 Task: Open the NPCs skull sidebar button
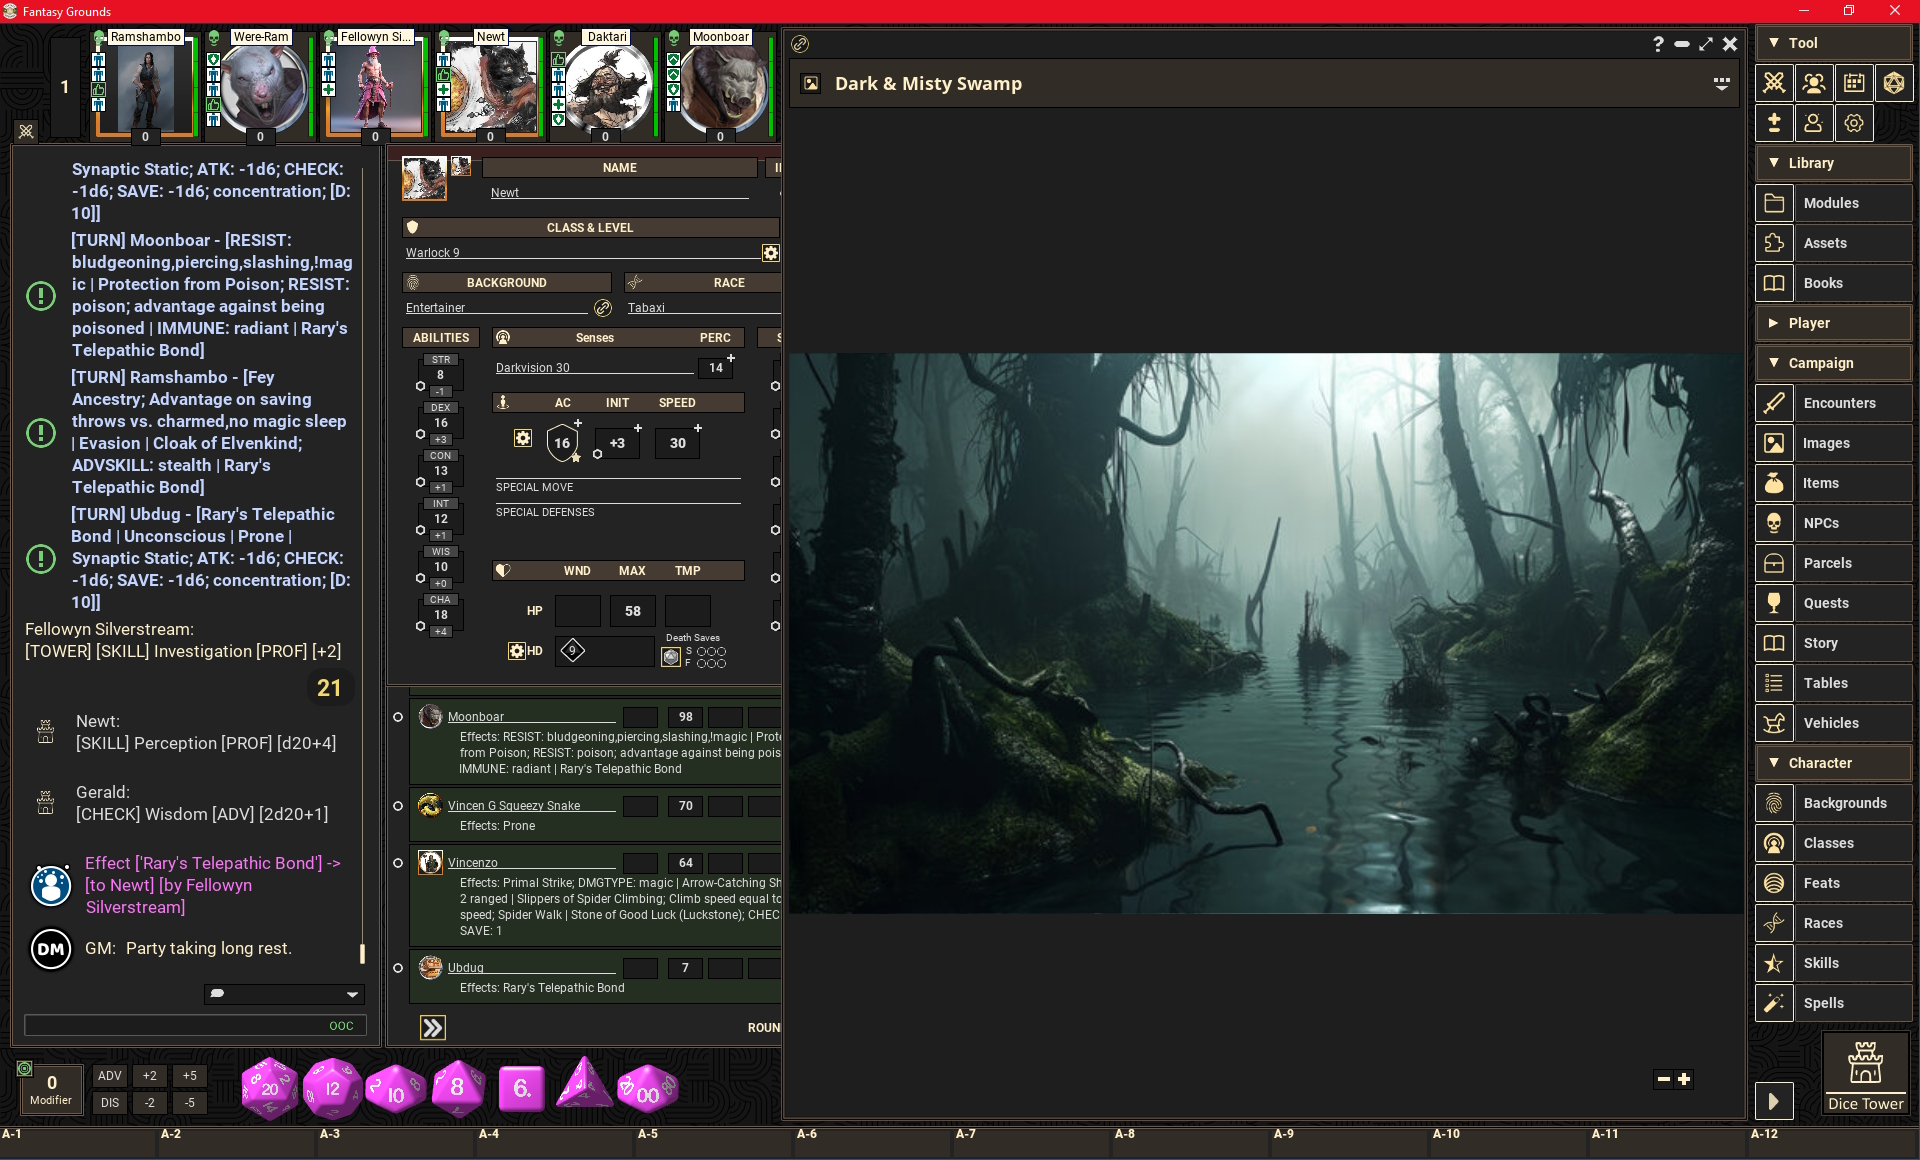click(1774, 523)
